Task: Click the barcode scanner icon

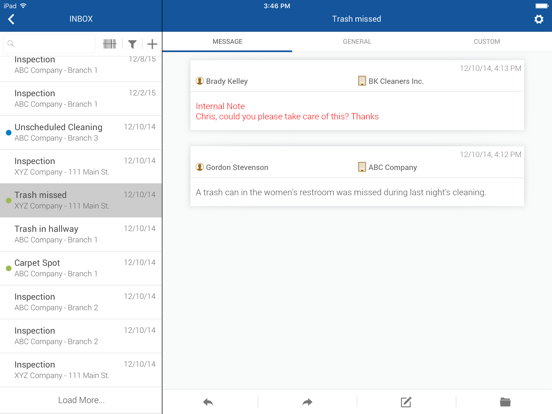Action: [109, 44]
